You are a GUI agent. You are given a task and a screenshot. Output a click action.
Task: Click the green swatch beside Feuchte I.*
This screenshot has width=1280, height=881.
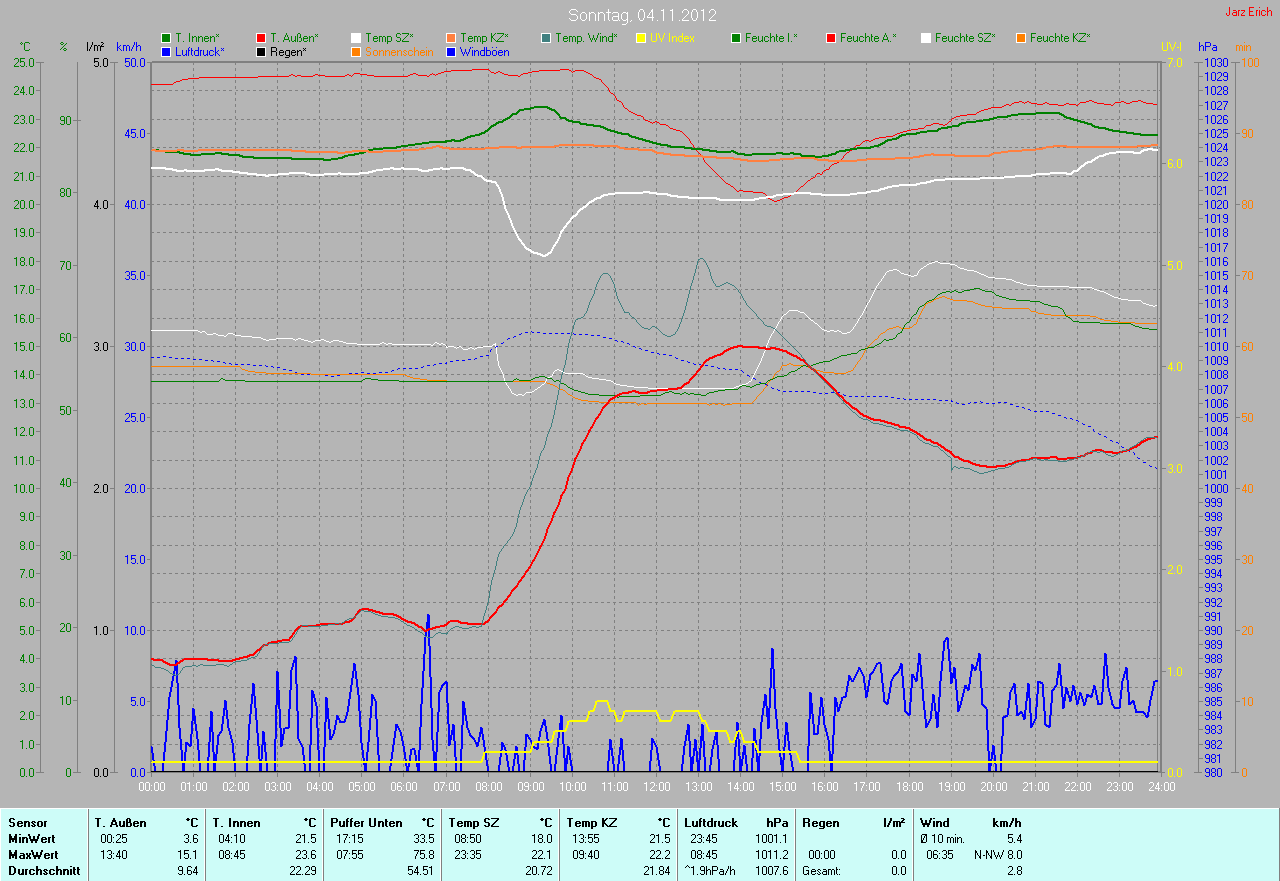(736, 38)
